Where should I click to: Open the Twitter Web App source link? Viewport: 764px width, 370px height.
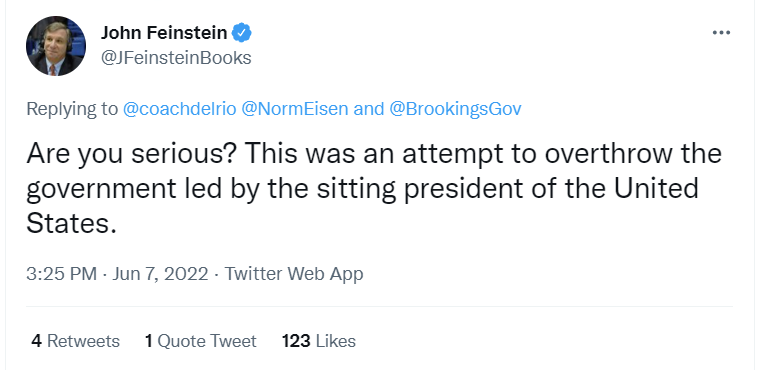click(x=294, y=274)
